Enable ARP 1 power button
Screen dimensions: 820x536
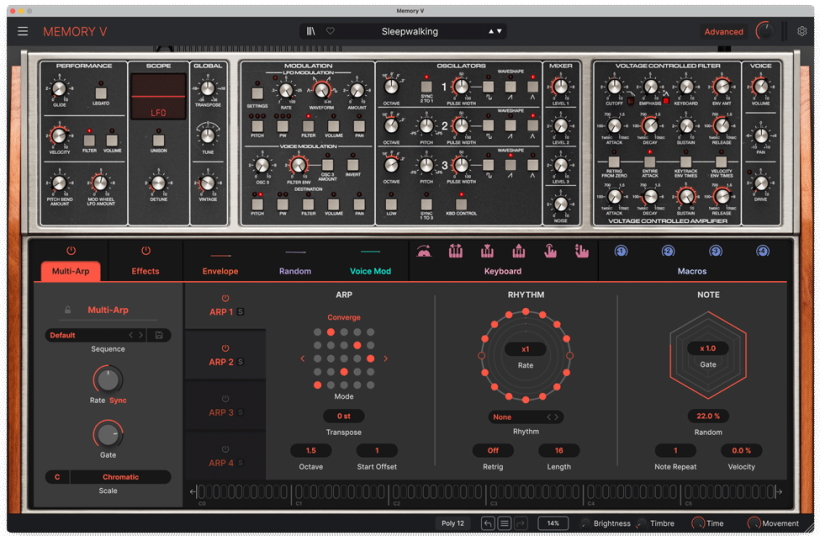pyautogui.click(x=225, y=298)
